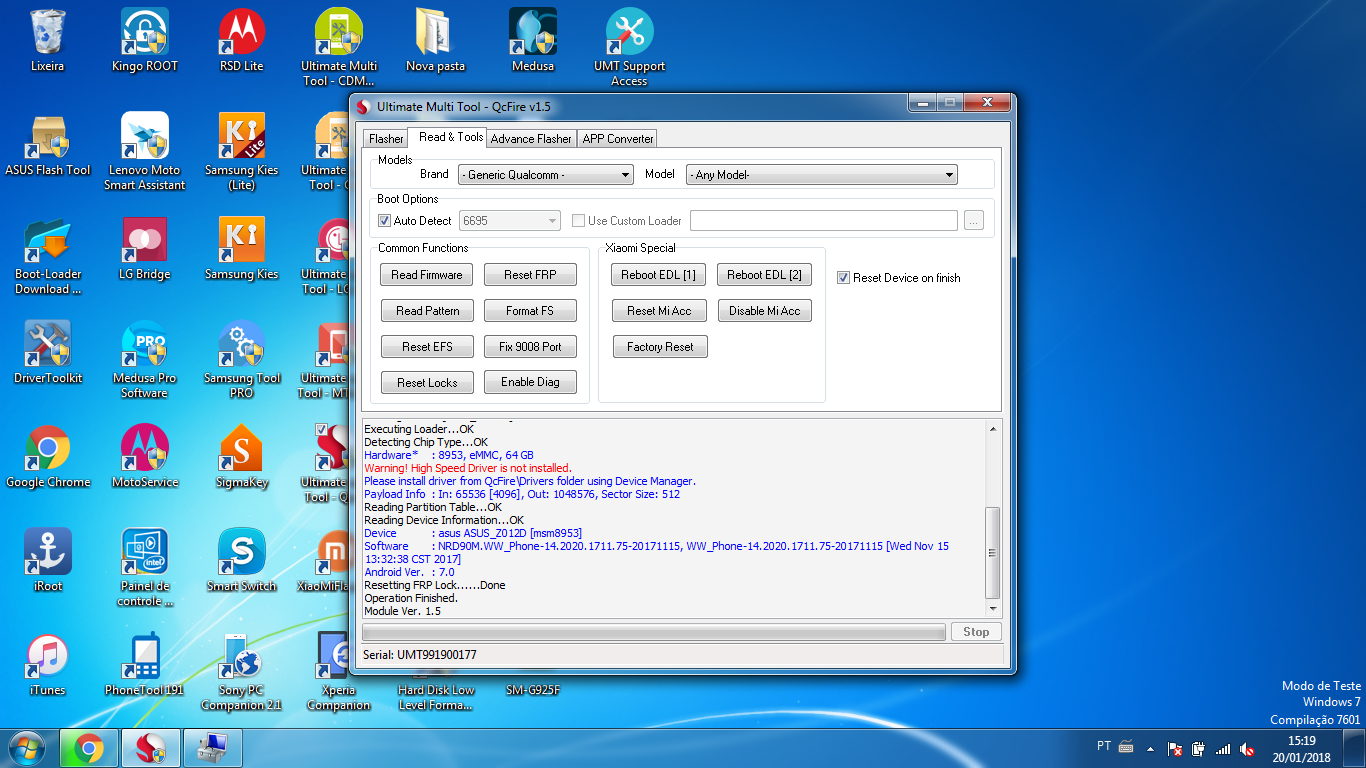Open Google Chrome desktop shortcut

pyautogui.click(x=47, y=457)
